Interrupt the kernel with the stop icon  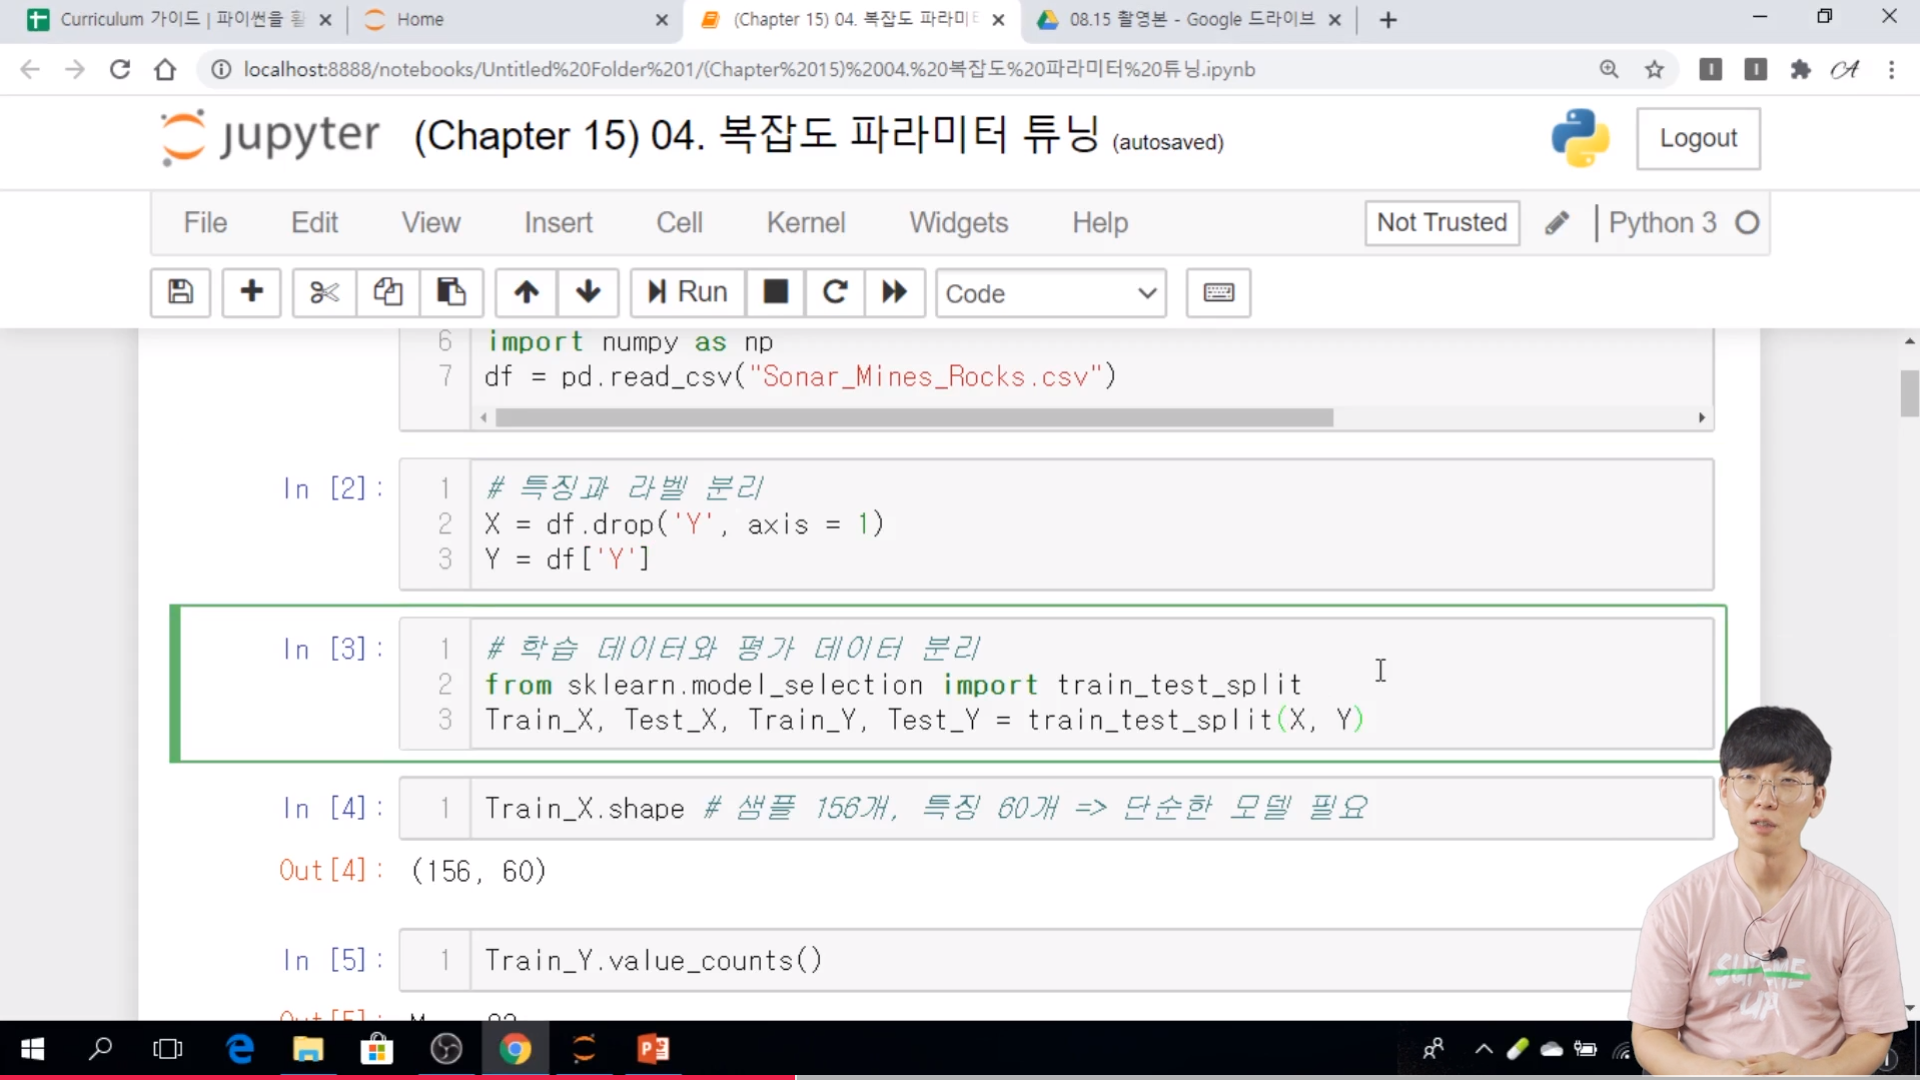pos(775,292)
